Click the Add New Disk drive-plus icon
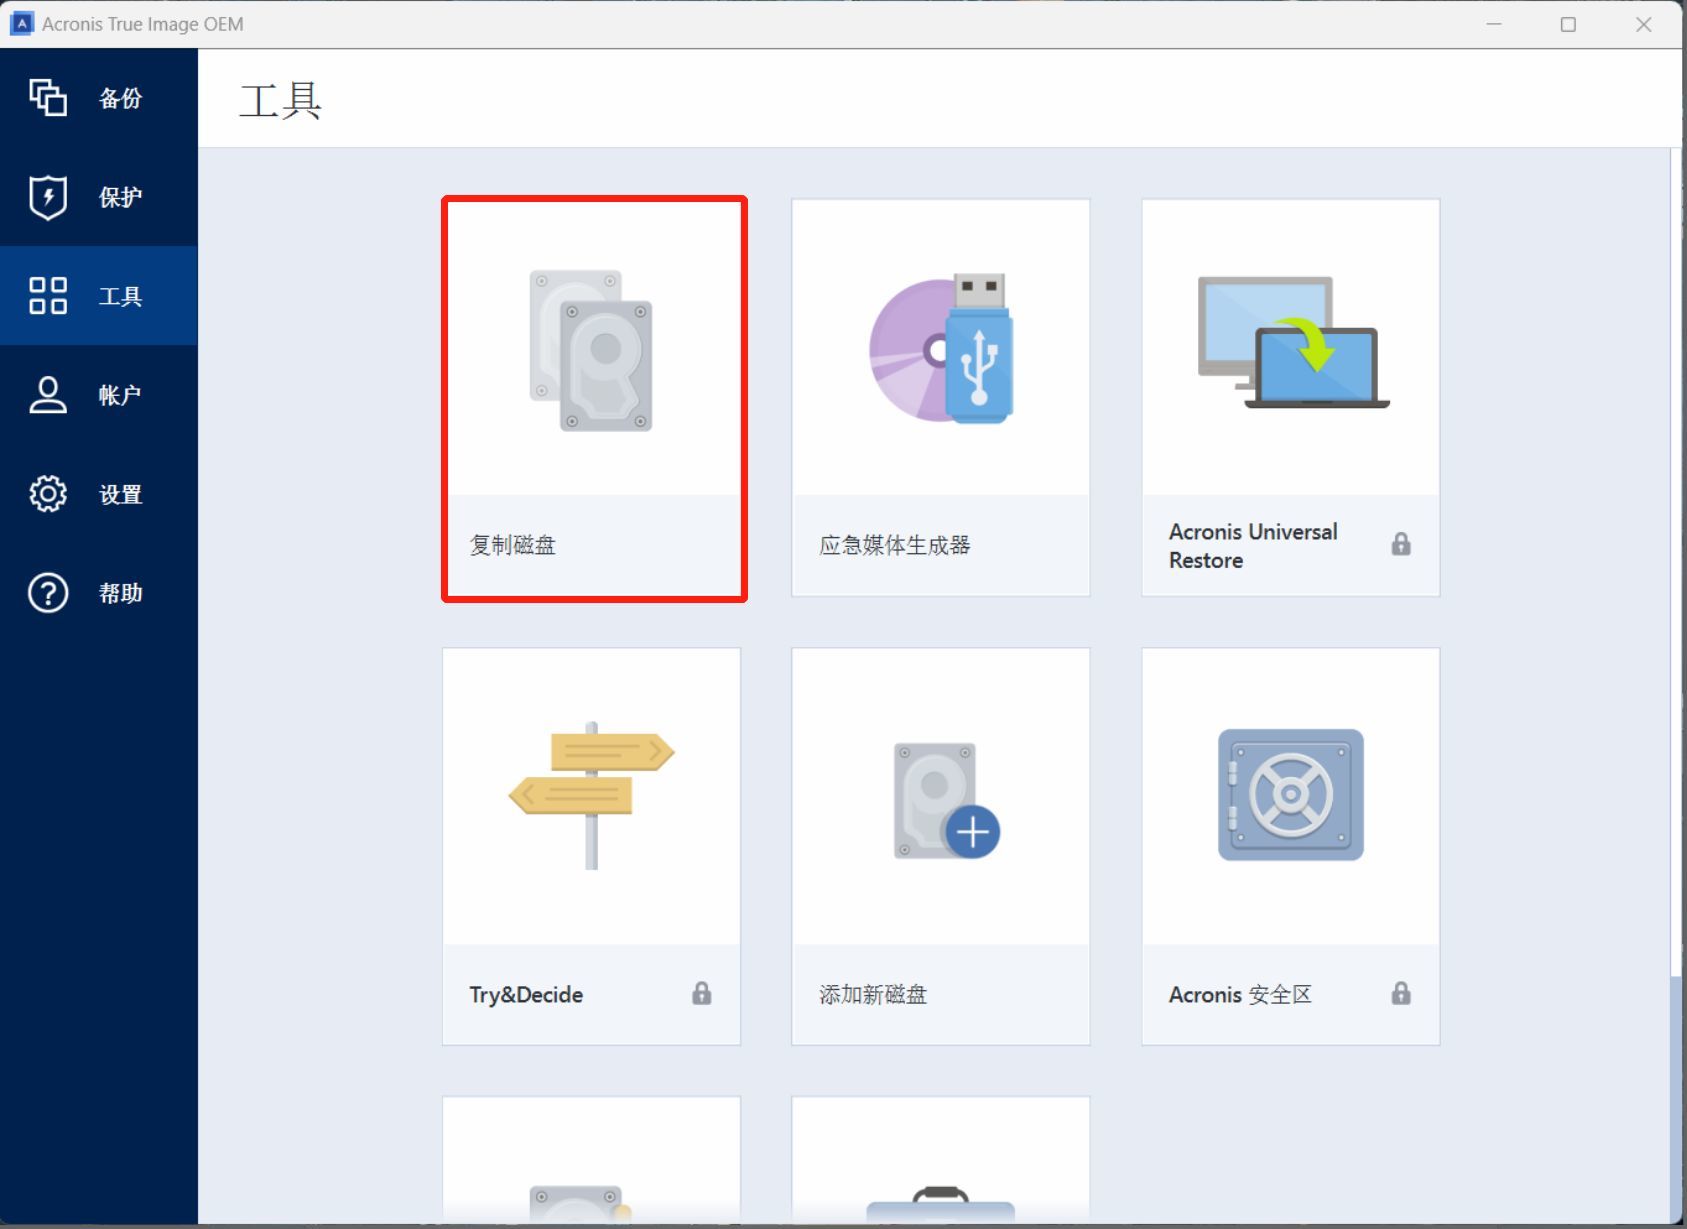Viewport: 1687px width, 1229px height. click(946, 800)
